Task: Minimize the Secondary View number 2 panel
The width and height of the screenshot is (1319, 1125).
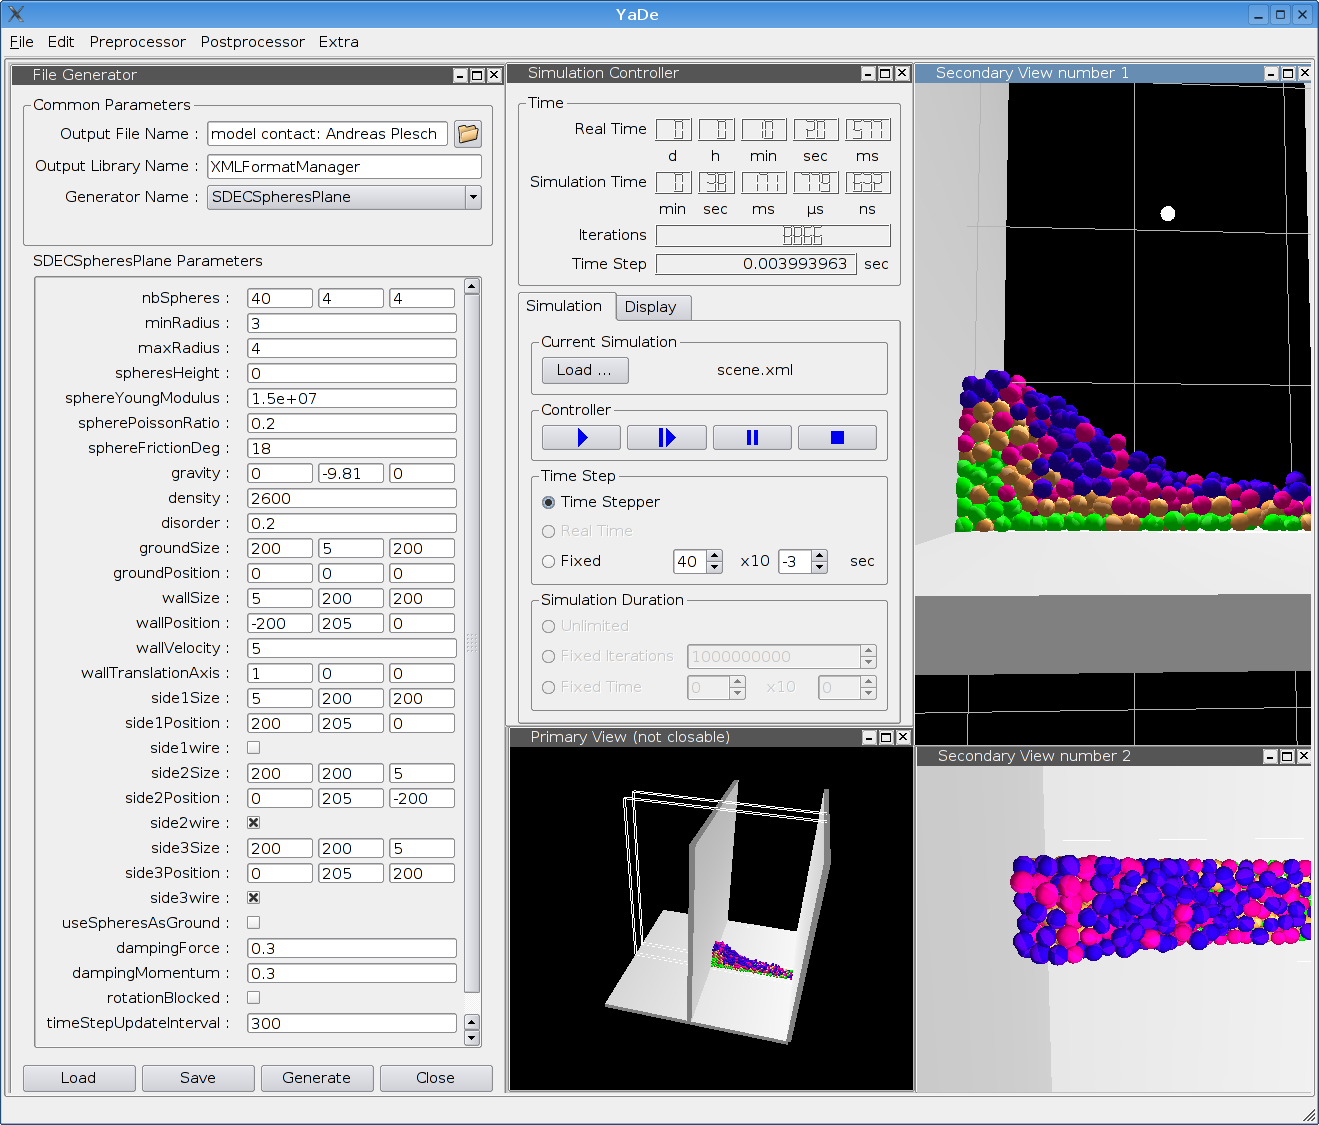Action: tap(1270, 757)
